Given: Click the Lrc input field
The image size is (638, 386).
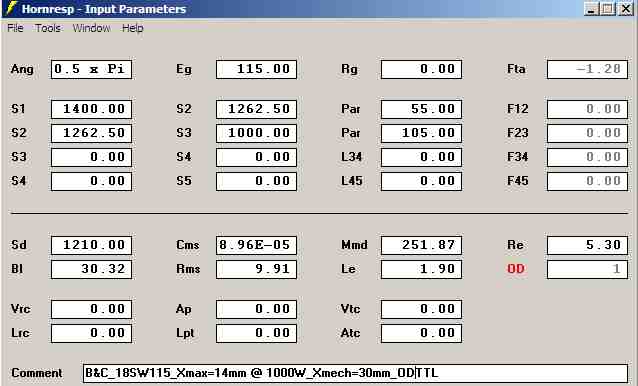Looking at the screenshot, I should 92,334.
